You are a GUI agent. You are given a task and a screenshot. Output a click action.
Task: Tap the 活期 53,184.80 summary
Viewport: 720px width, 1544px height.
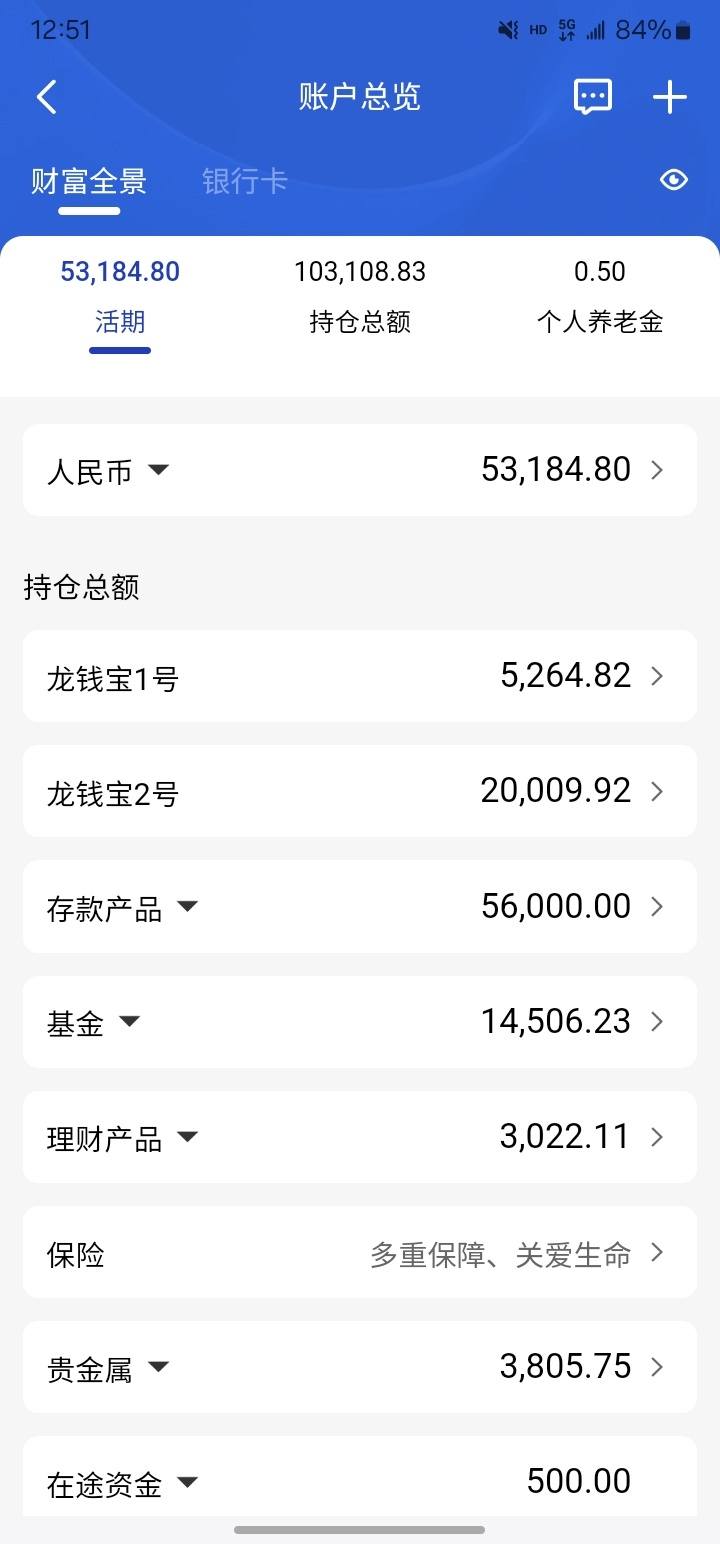[x=120, y=297]
